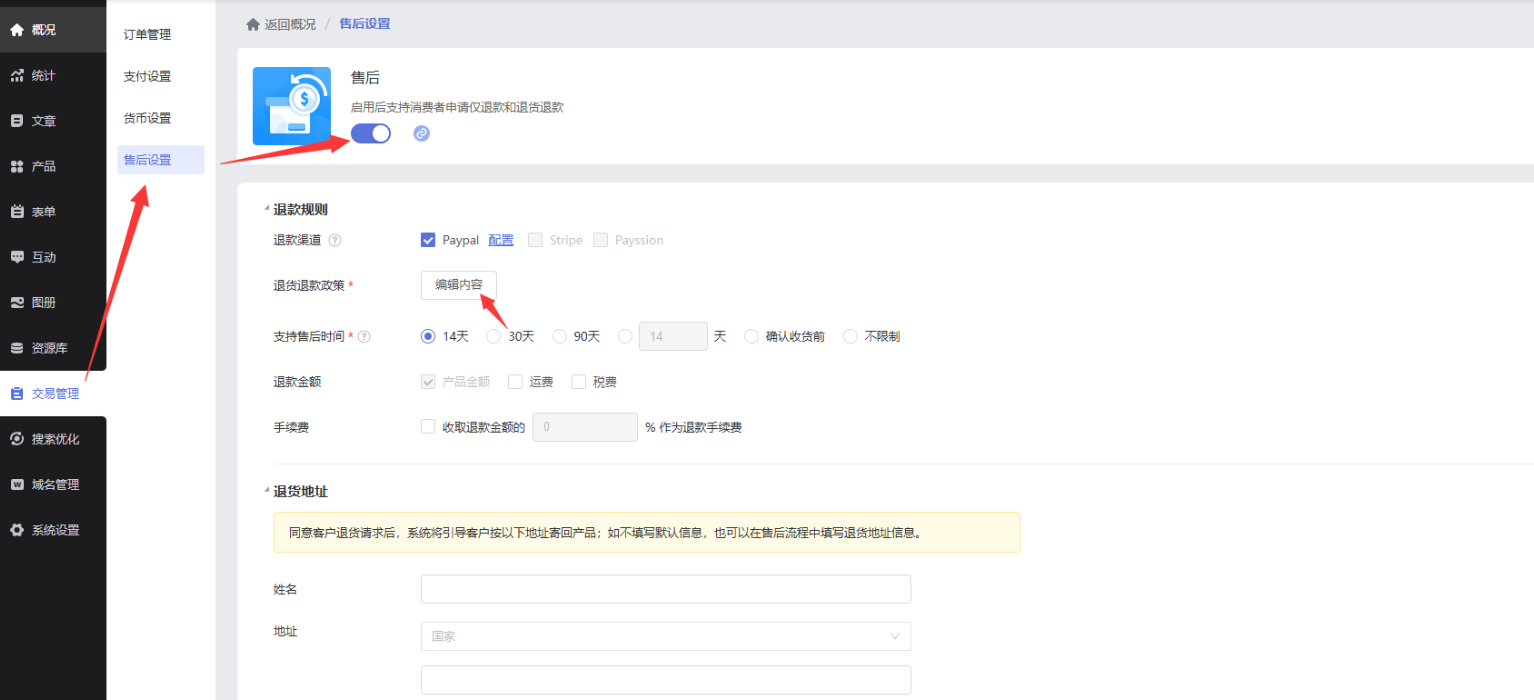
Task: Turn off the 售后 toggle switch
Action: [x=371, y=133]
